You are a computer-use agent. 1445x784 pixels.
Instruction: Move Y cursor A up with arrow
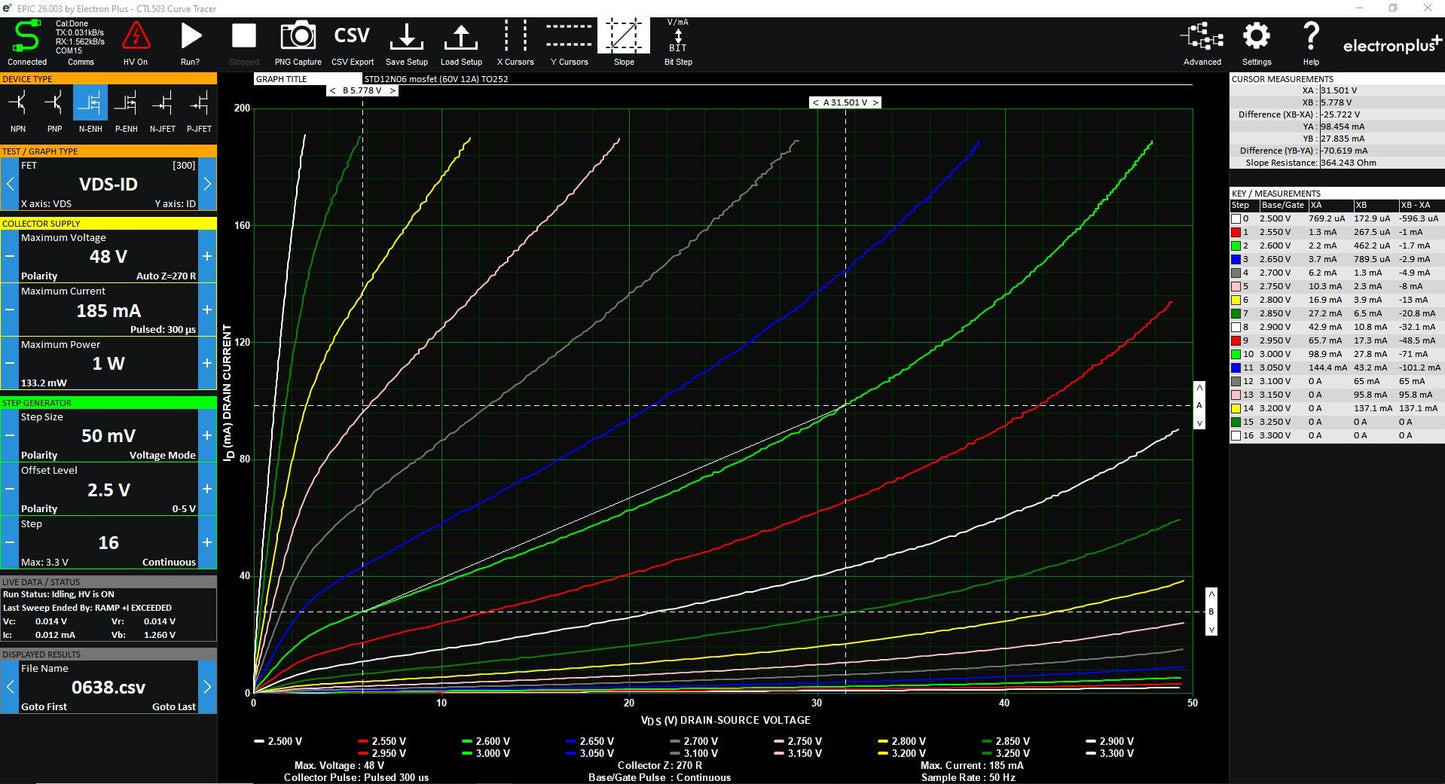(x=1199, y=387)
